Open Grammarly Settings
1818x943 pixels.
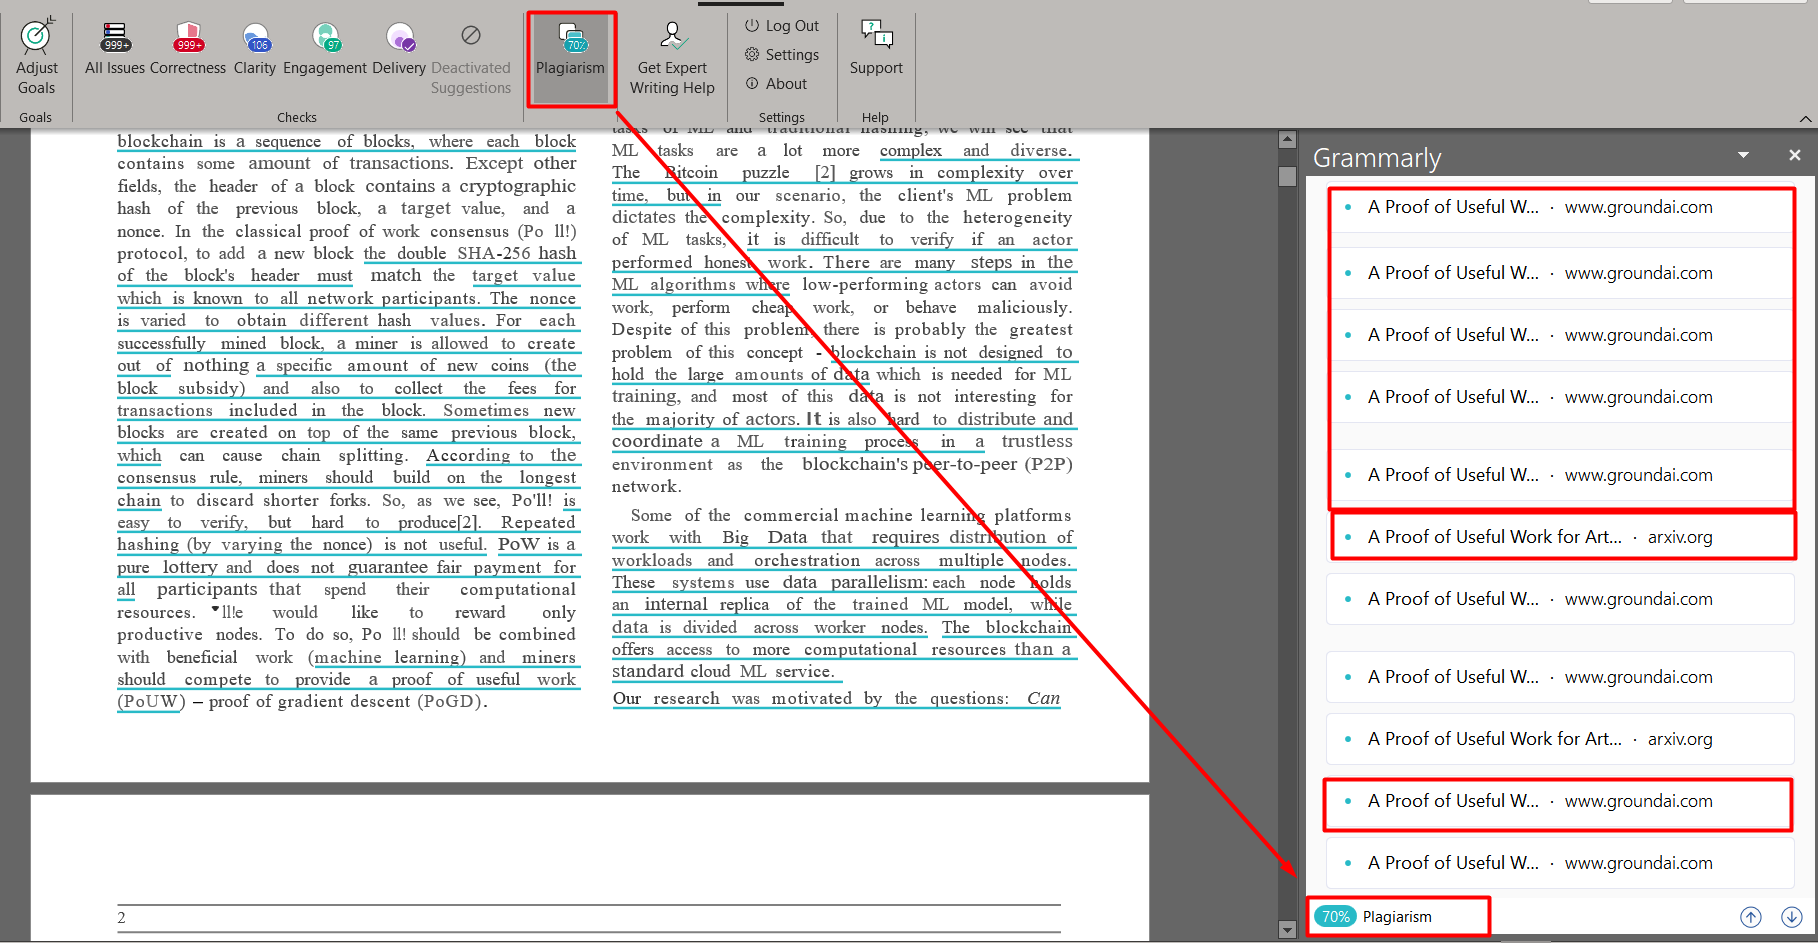[x=782, y=55]
